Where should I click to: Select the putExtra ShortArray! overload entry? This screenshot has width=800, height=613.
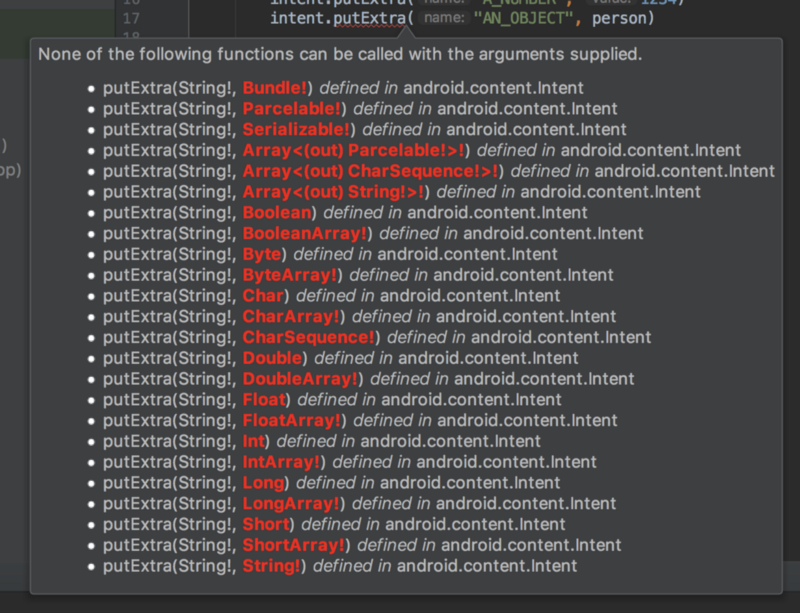coord(362,546)
